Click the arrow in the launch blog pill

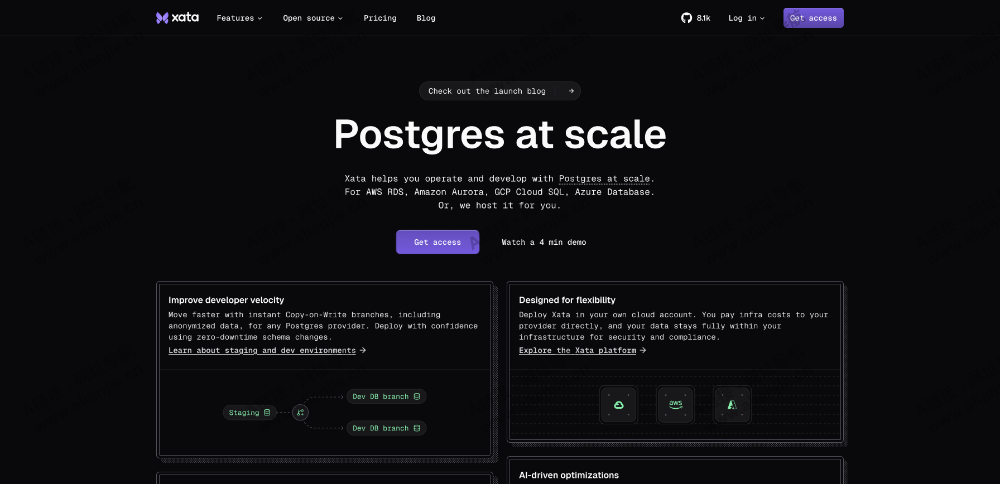[571, 91]
